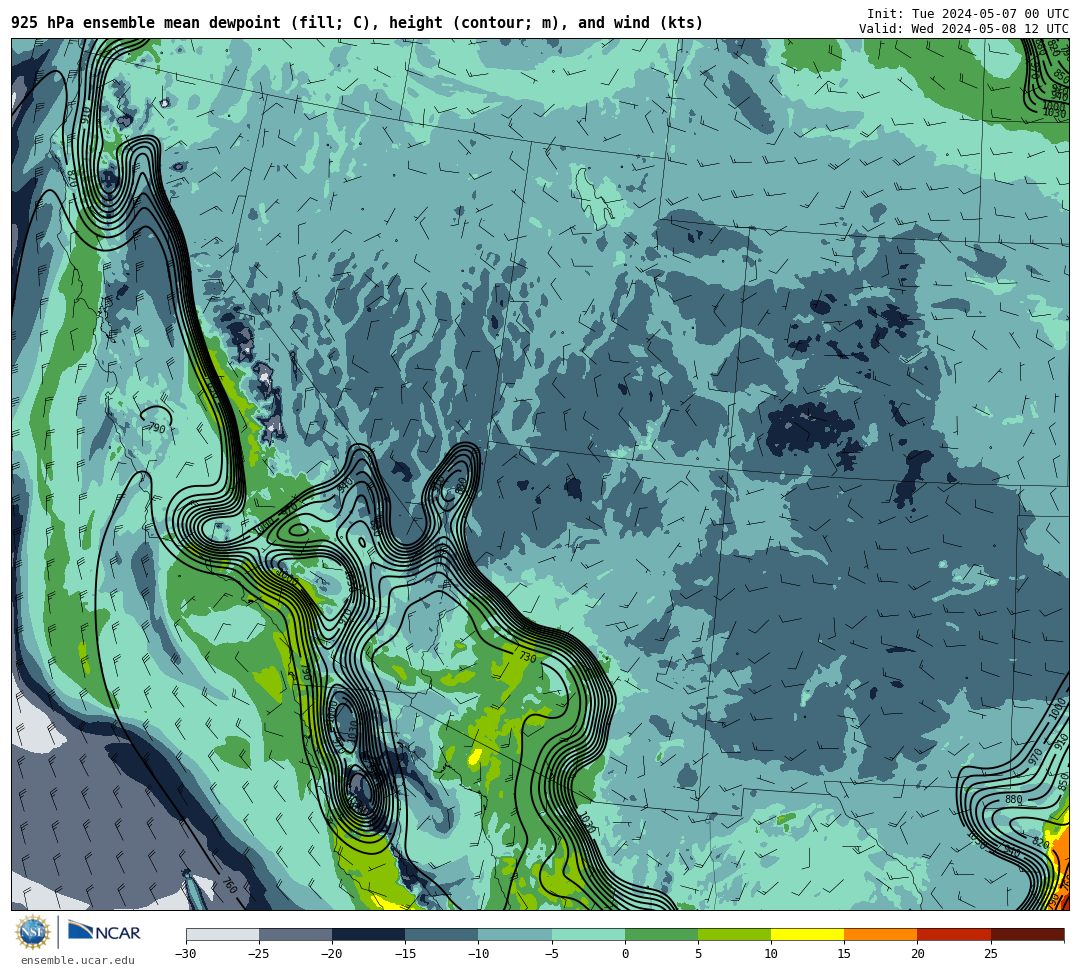Click the 'Init: Tue 2024-05-07 00 UTC' text

(968, 14)
